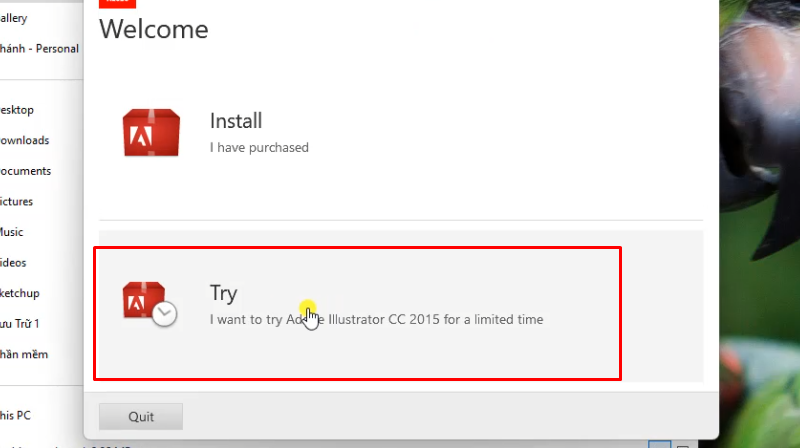The height and width of the screenshot is (448, 800).
Task: Click the limited time trial description text
Action: (377, 319)
